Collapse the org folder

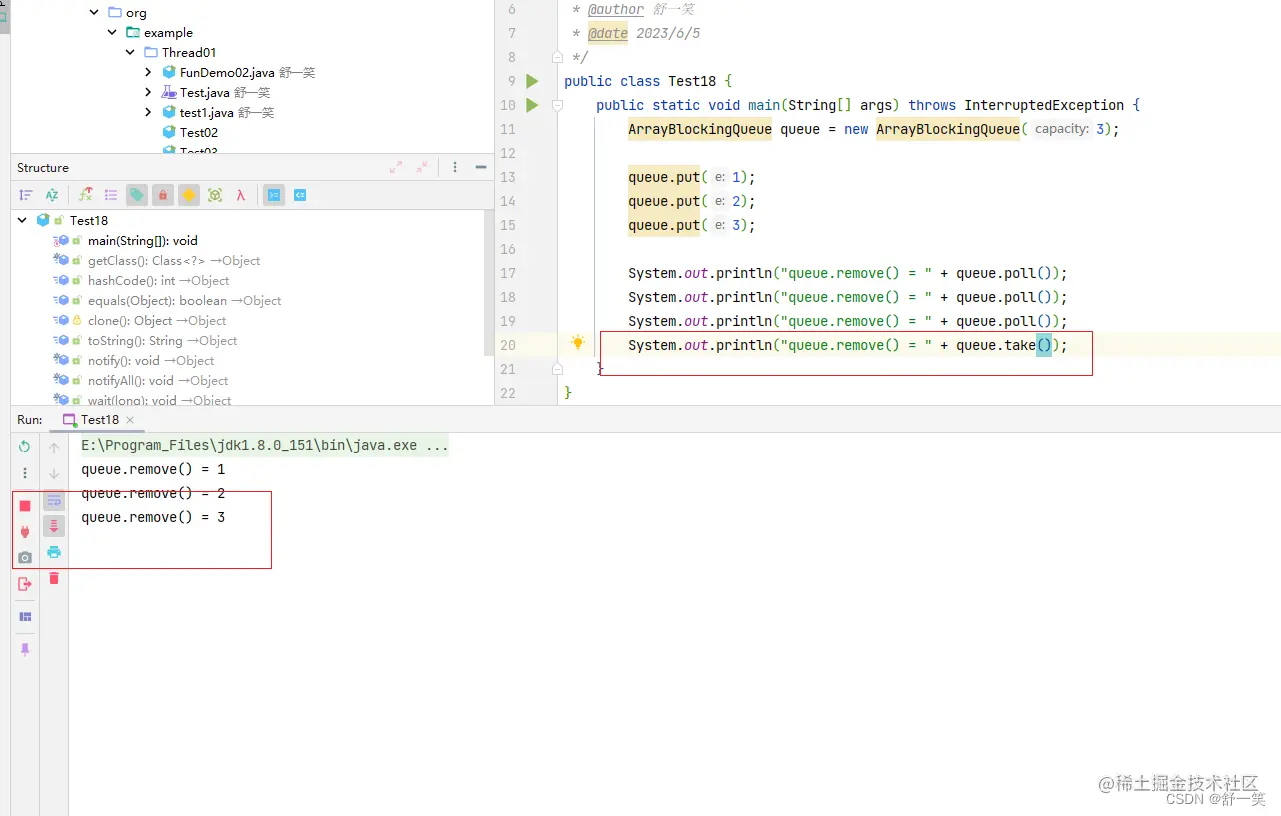coord(95,13)
